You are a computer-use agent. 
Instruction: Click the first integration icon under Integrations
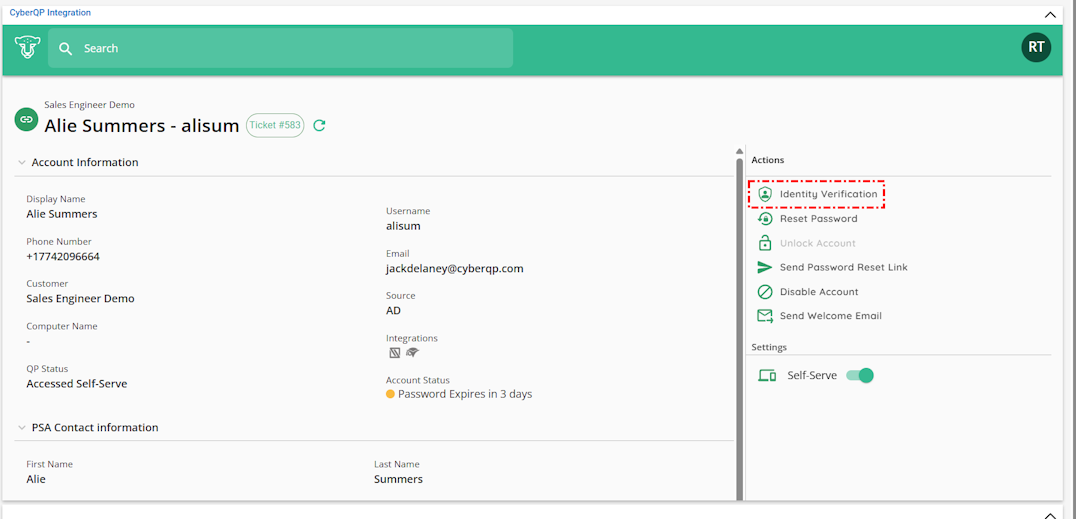click(395, 354)
